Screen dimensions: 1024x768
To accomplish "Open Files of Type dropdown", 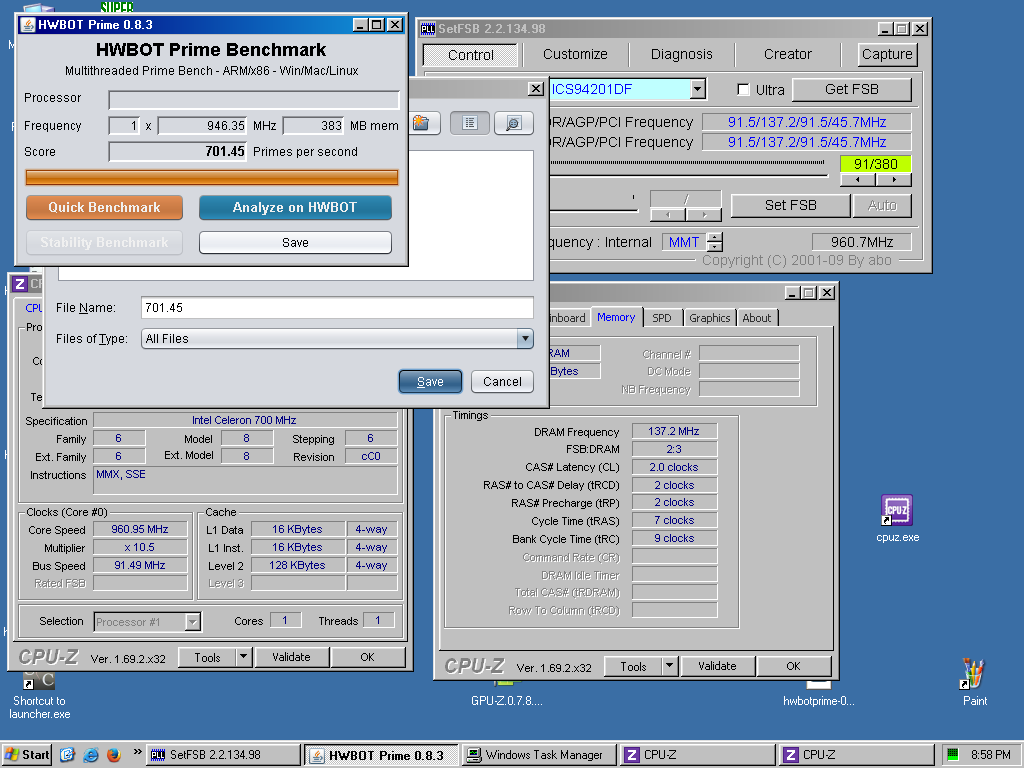I will point(525,338).
